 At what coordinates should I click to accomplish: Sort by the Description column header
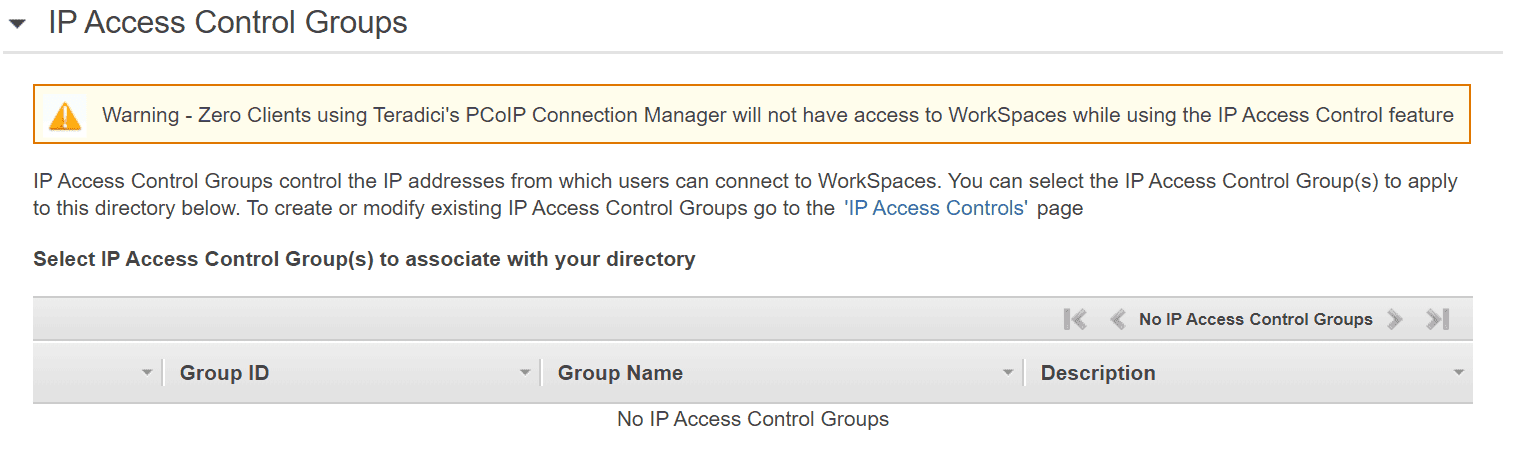tap(1098, 373)
